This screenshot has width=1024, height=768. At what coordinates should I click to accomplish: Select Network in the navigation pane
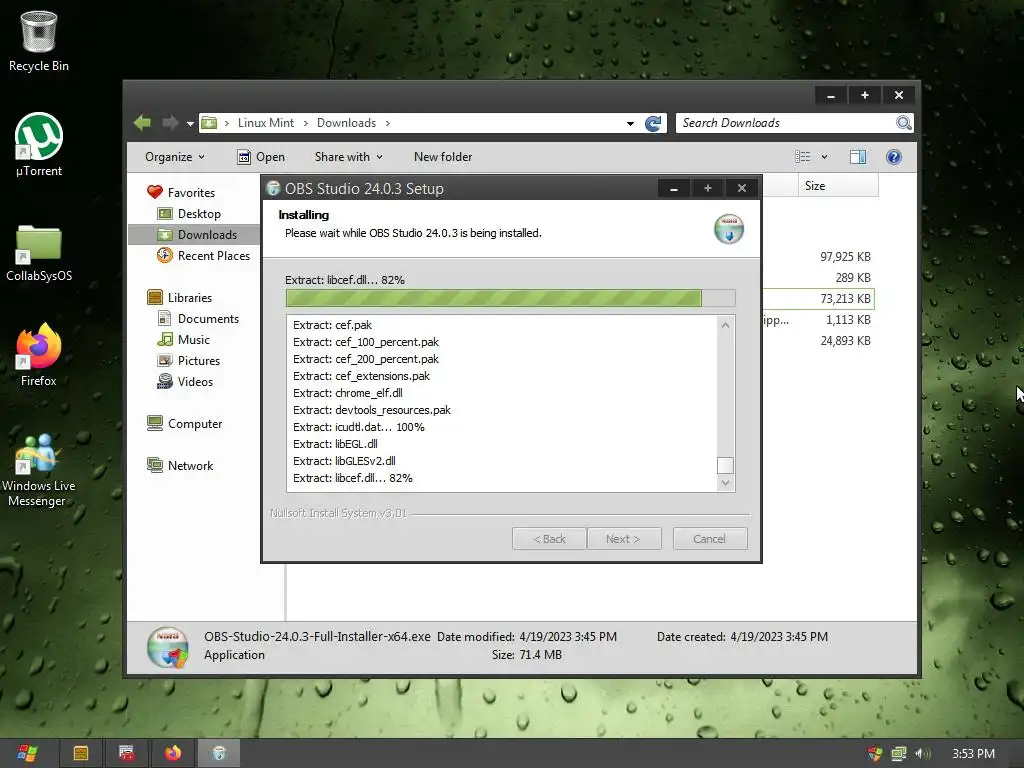pos(180,465)
